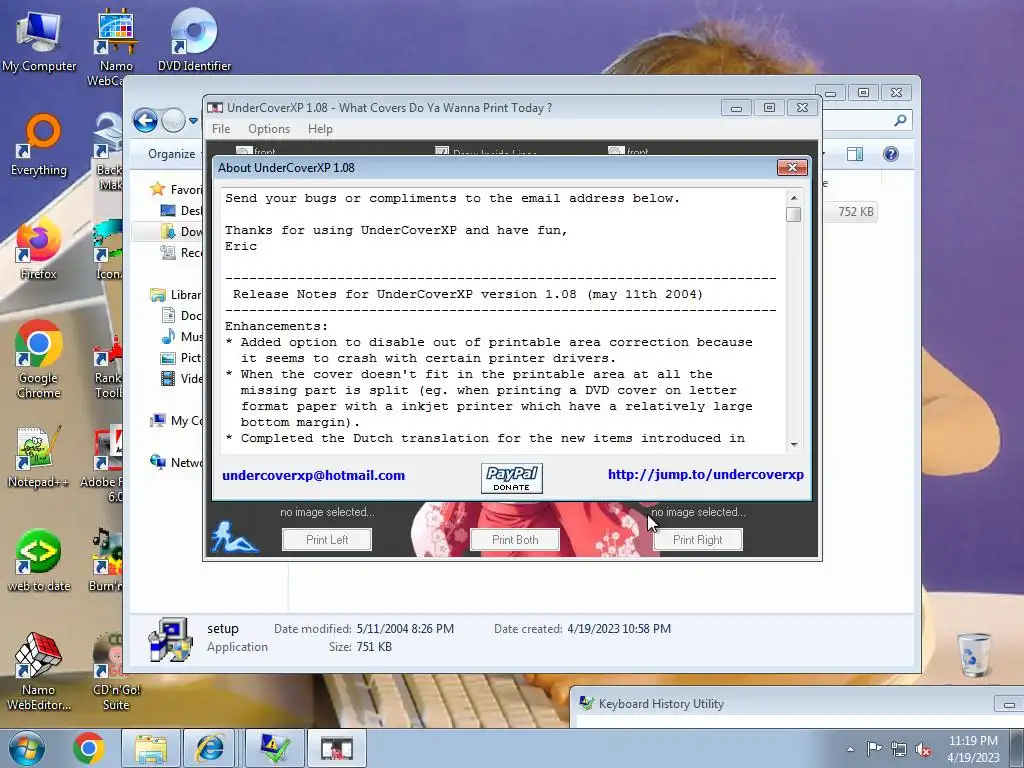Open DVD Identifier desktop shortcut

194,40
